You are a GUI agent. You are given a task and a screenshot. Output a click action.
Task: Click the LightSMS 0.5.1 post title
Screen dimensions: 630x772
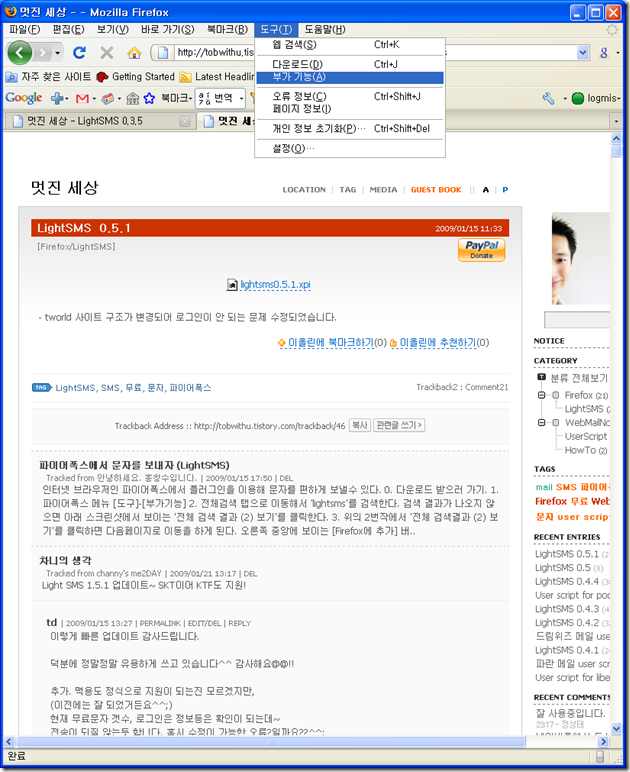pyautogui.click(x=84, y=228)
